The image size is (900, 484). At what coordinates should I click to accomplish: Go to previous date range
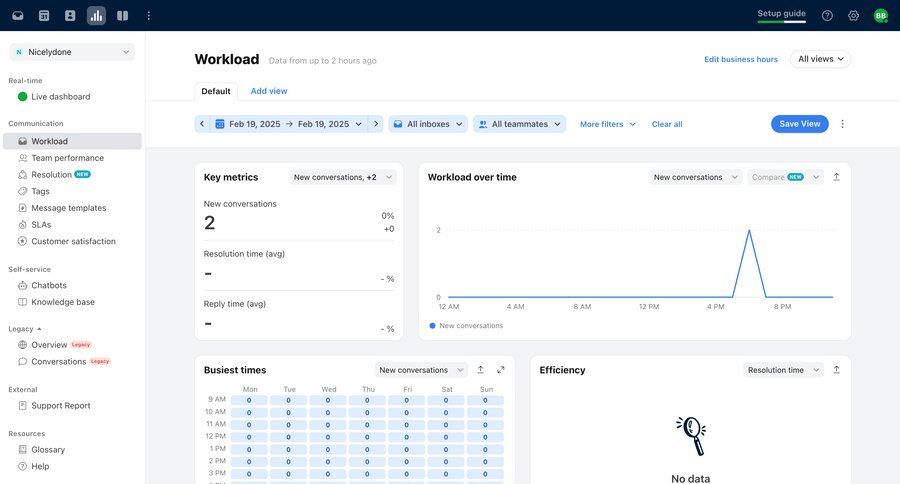[202, 124]
